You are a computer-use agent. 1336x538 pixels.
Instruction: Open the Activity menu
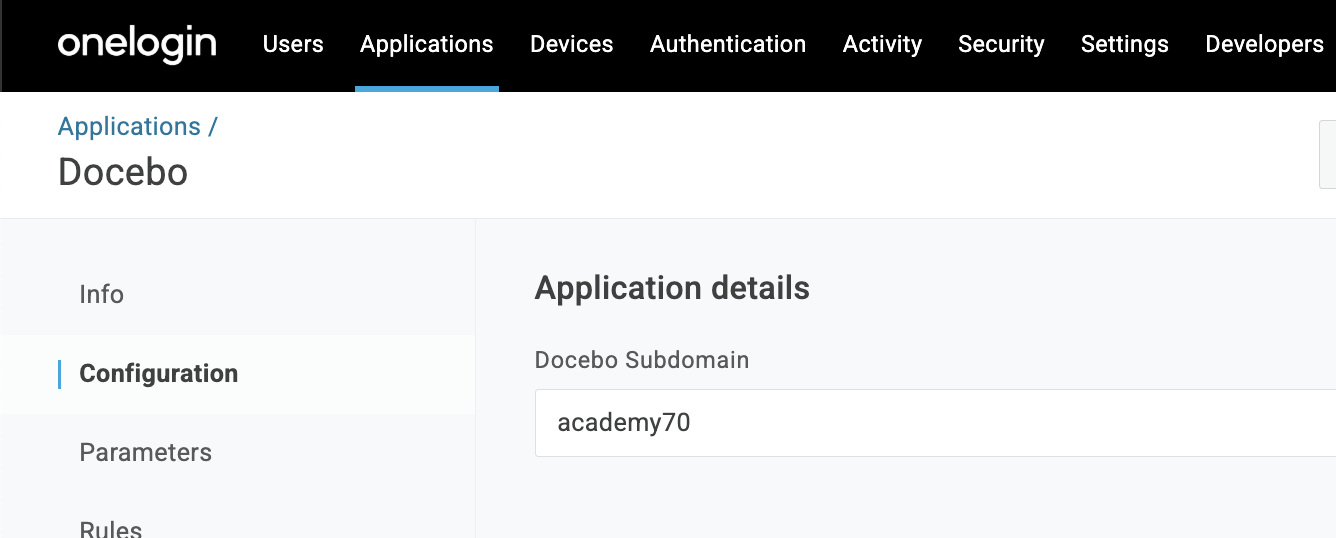[882, 45]
